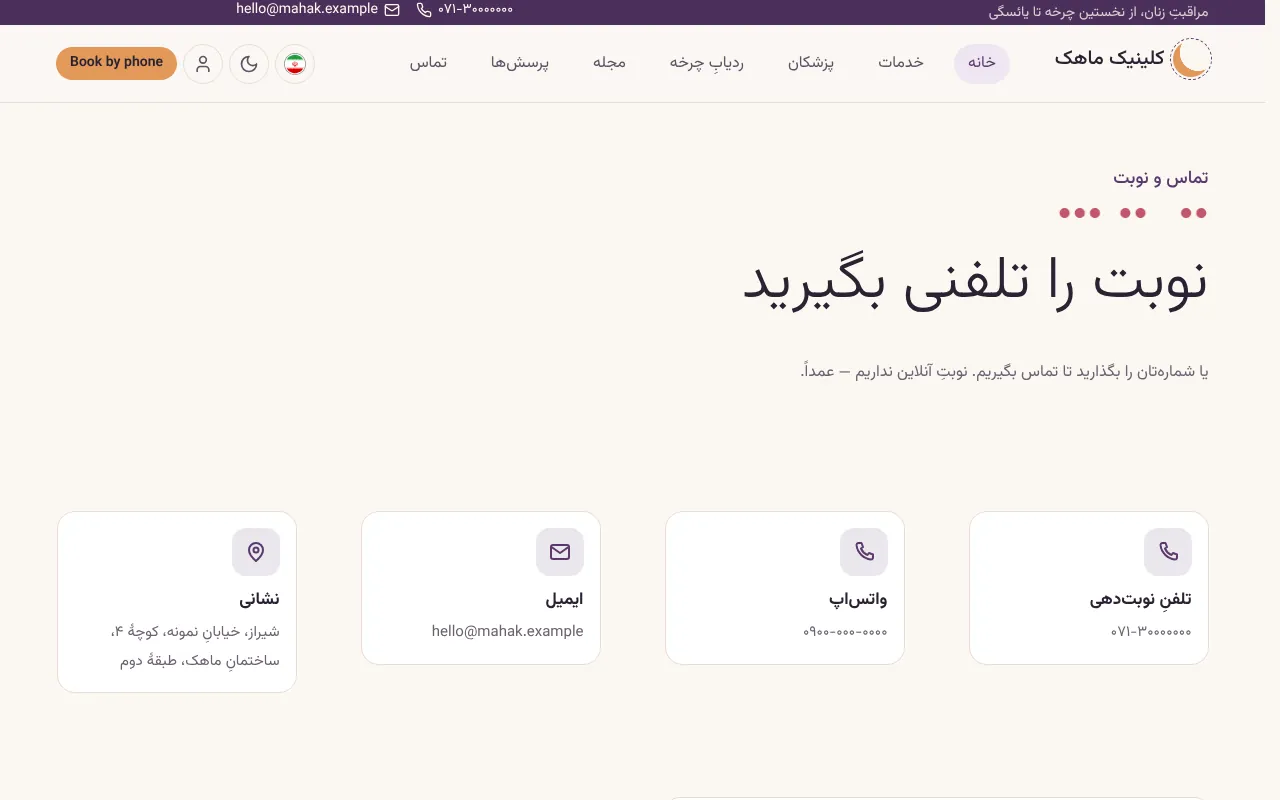Click the تلفنِ نوبت‌دهی card title
Screen dimensions: 1280x800
[x=1141, y=599]
